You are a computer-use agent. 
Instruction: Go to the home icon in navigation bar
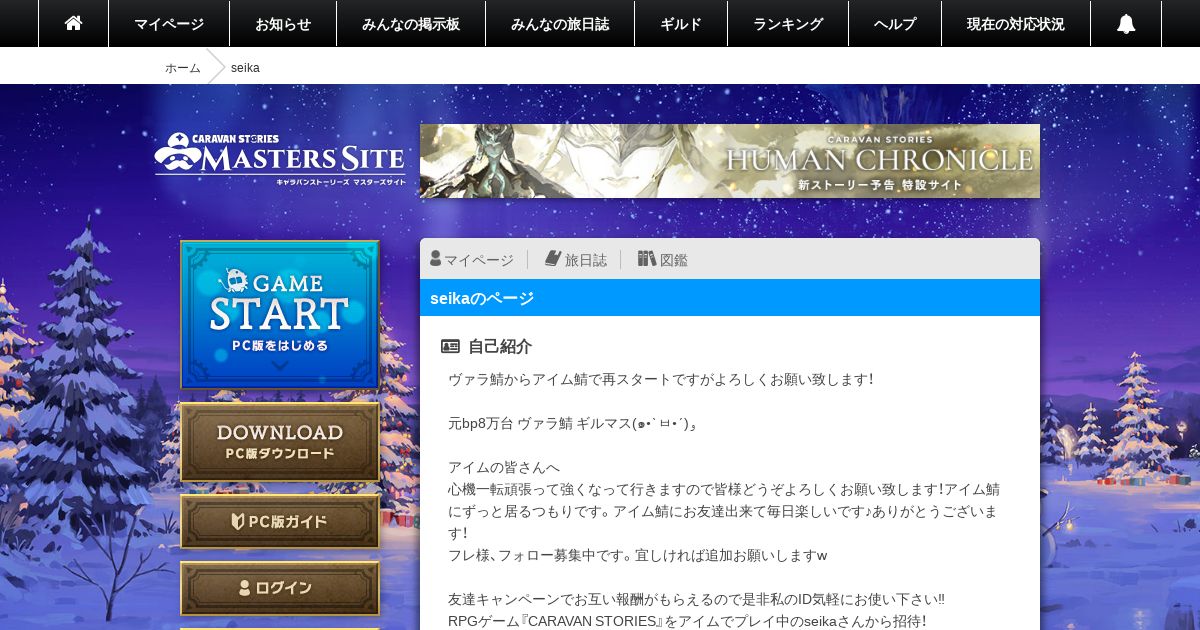click(73, 23)
